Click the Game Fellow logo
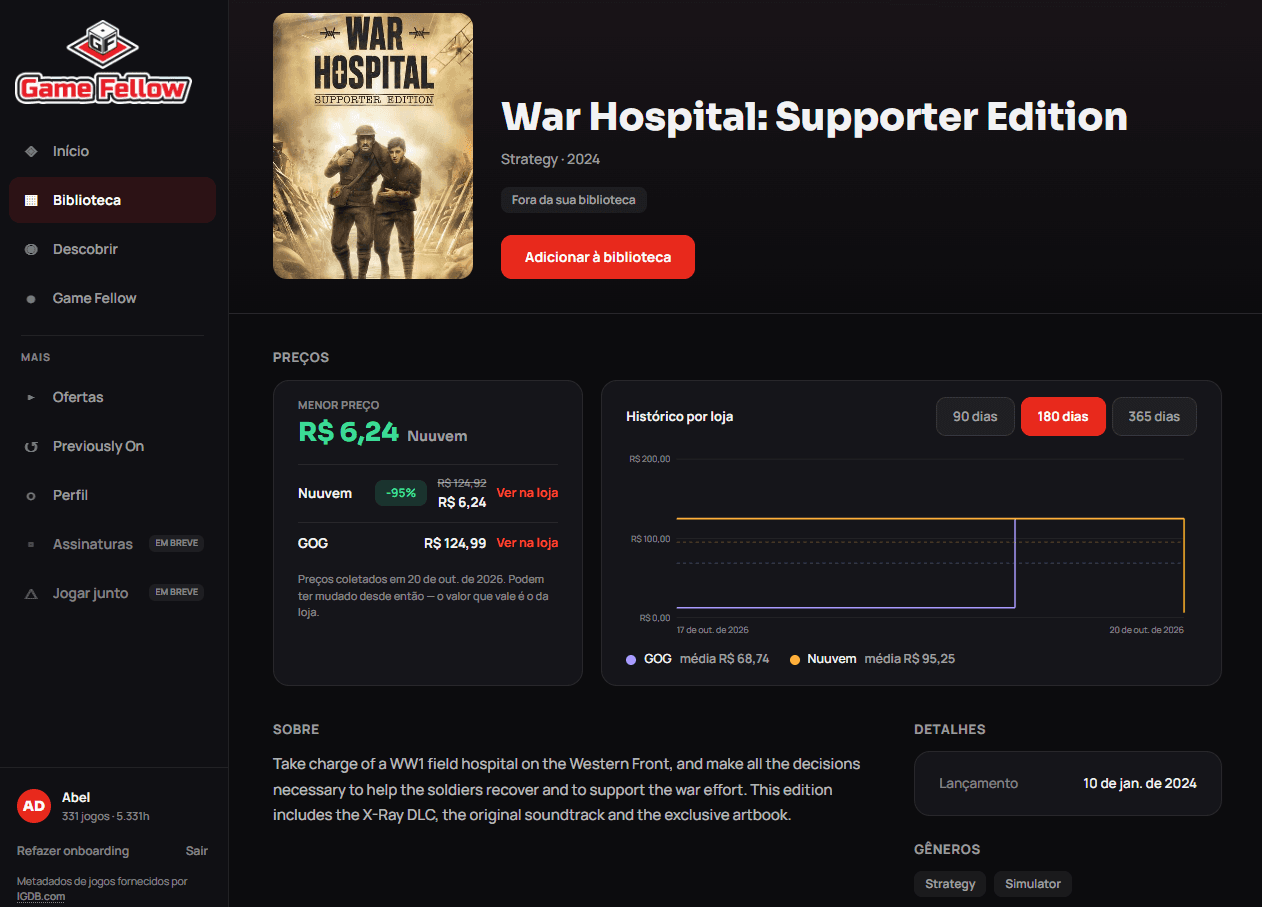Viewport: 1262px width, 907px height. (103, 63)
